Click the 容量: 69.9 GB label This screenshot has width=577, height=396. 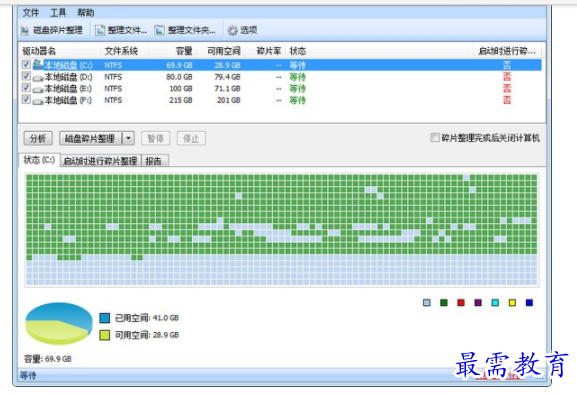click(x=47, y=358)
